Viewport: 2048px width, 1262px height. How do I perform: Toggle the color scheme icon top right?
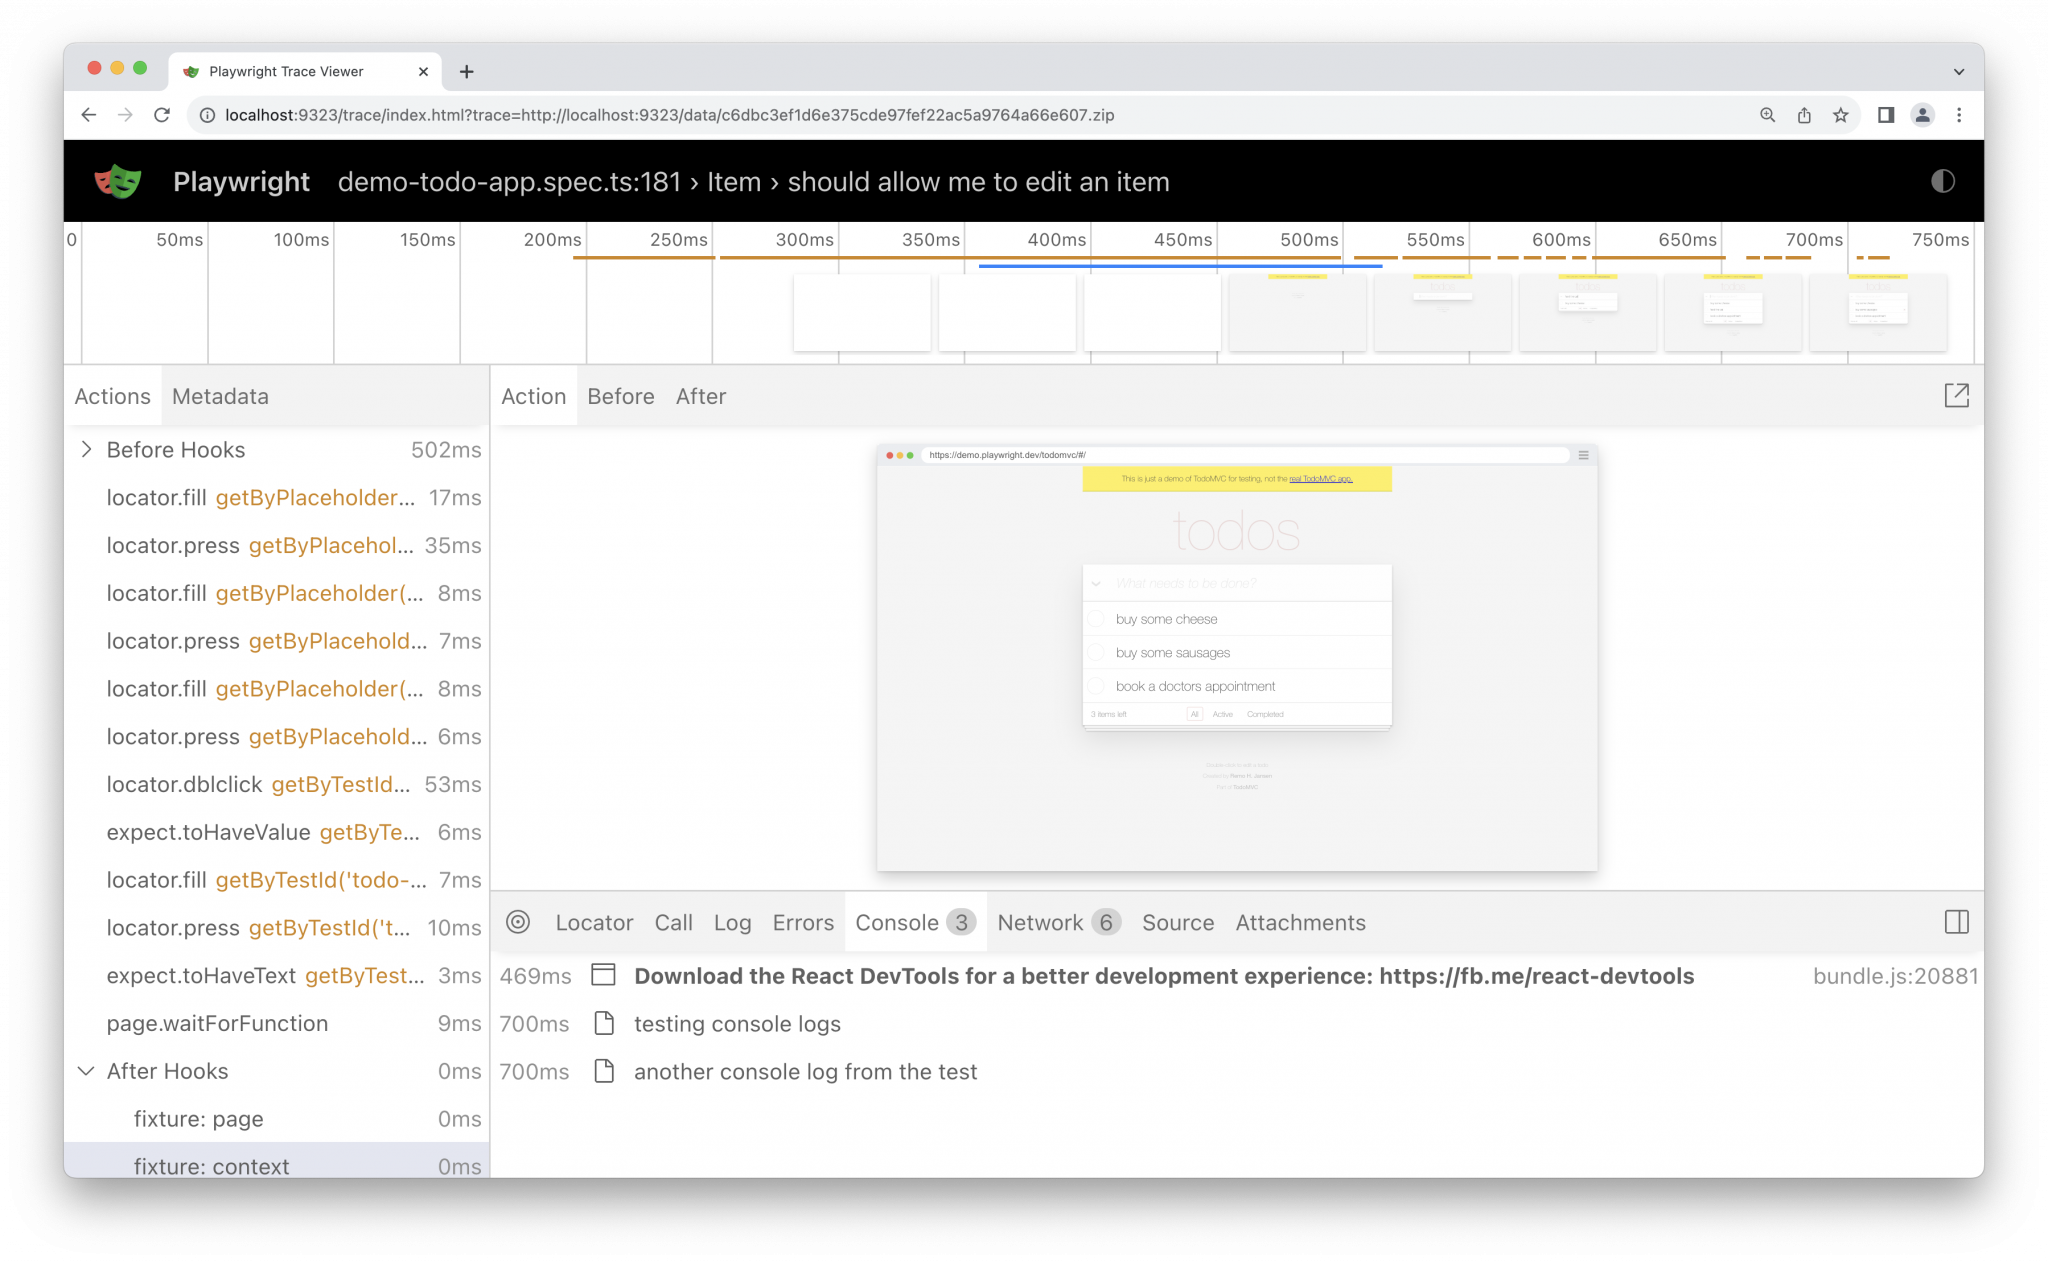coord(1943,180)
